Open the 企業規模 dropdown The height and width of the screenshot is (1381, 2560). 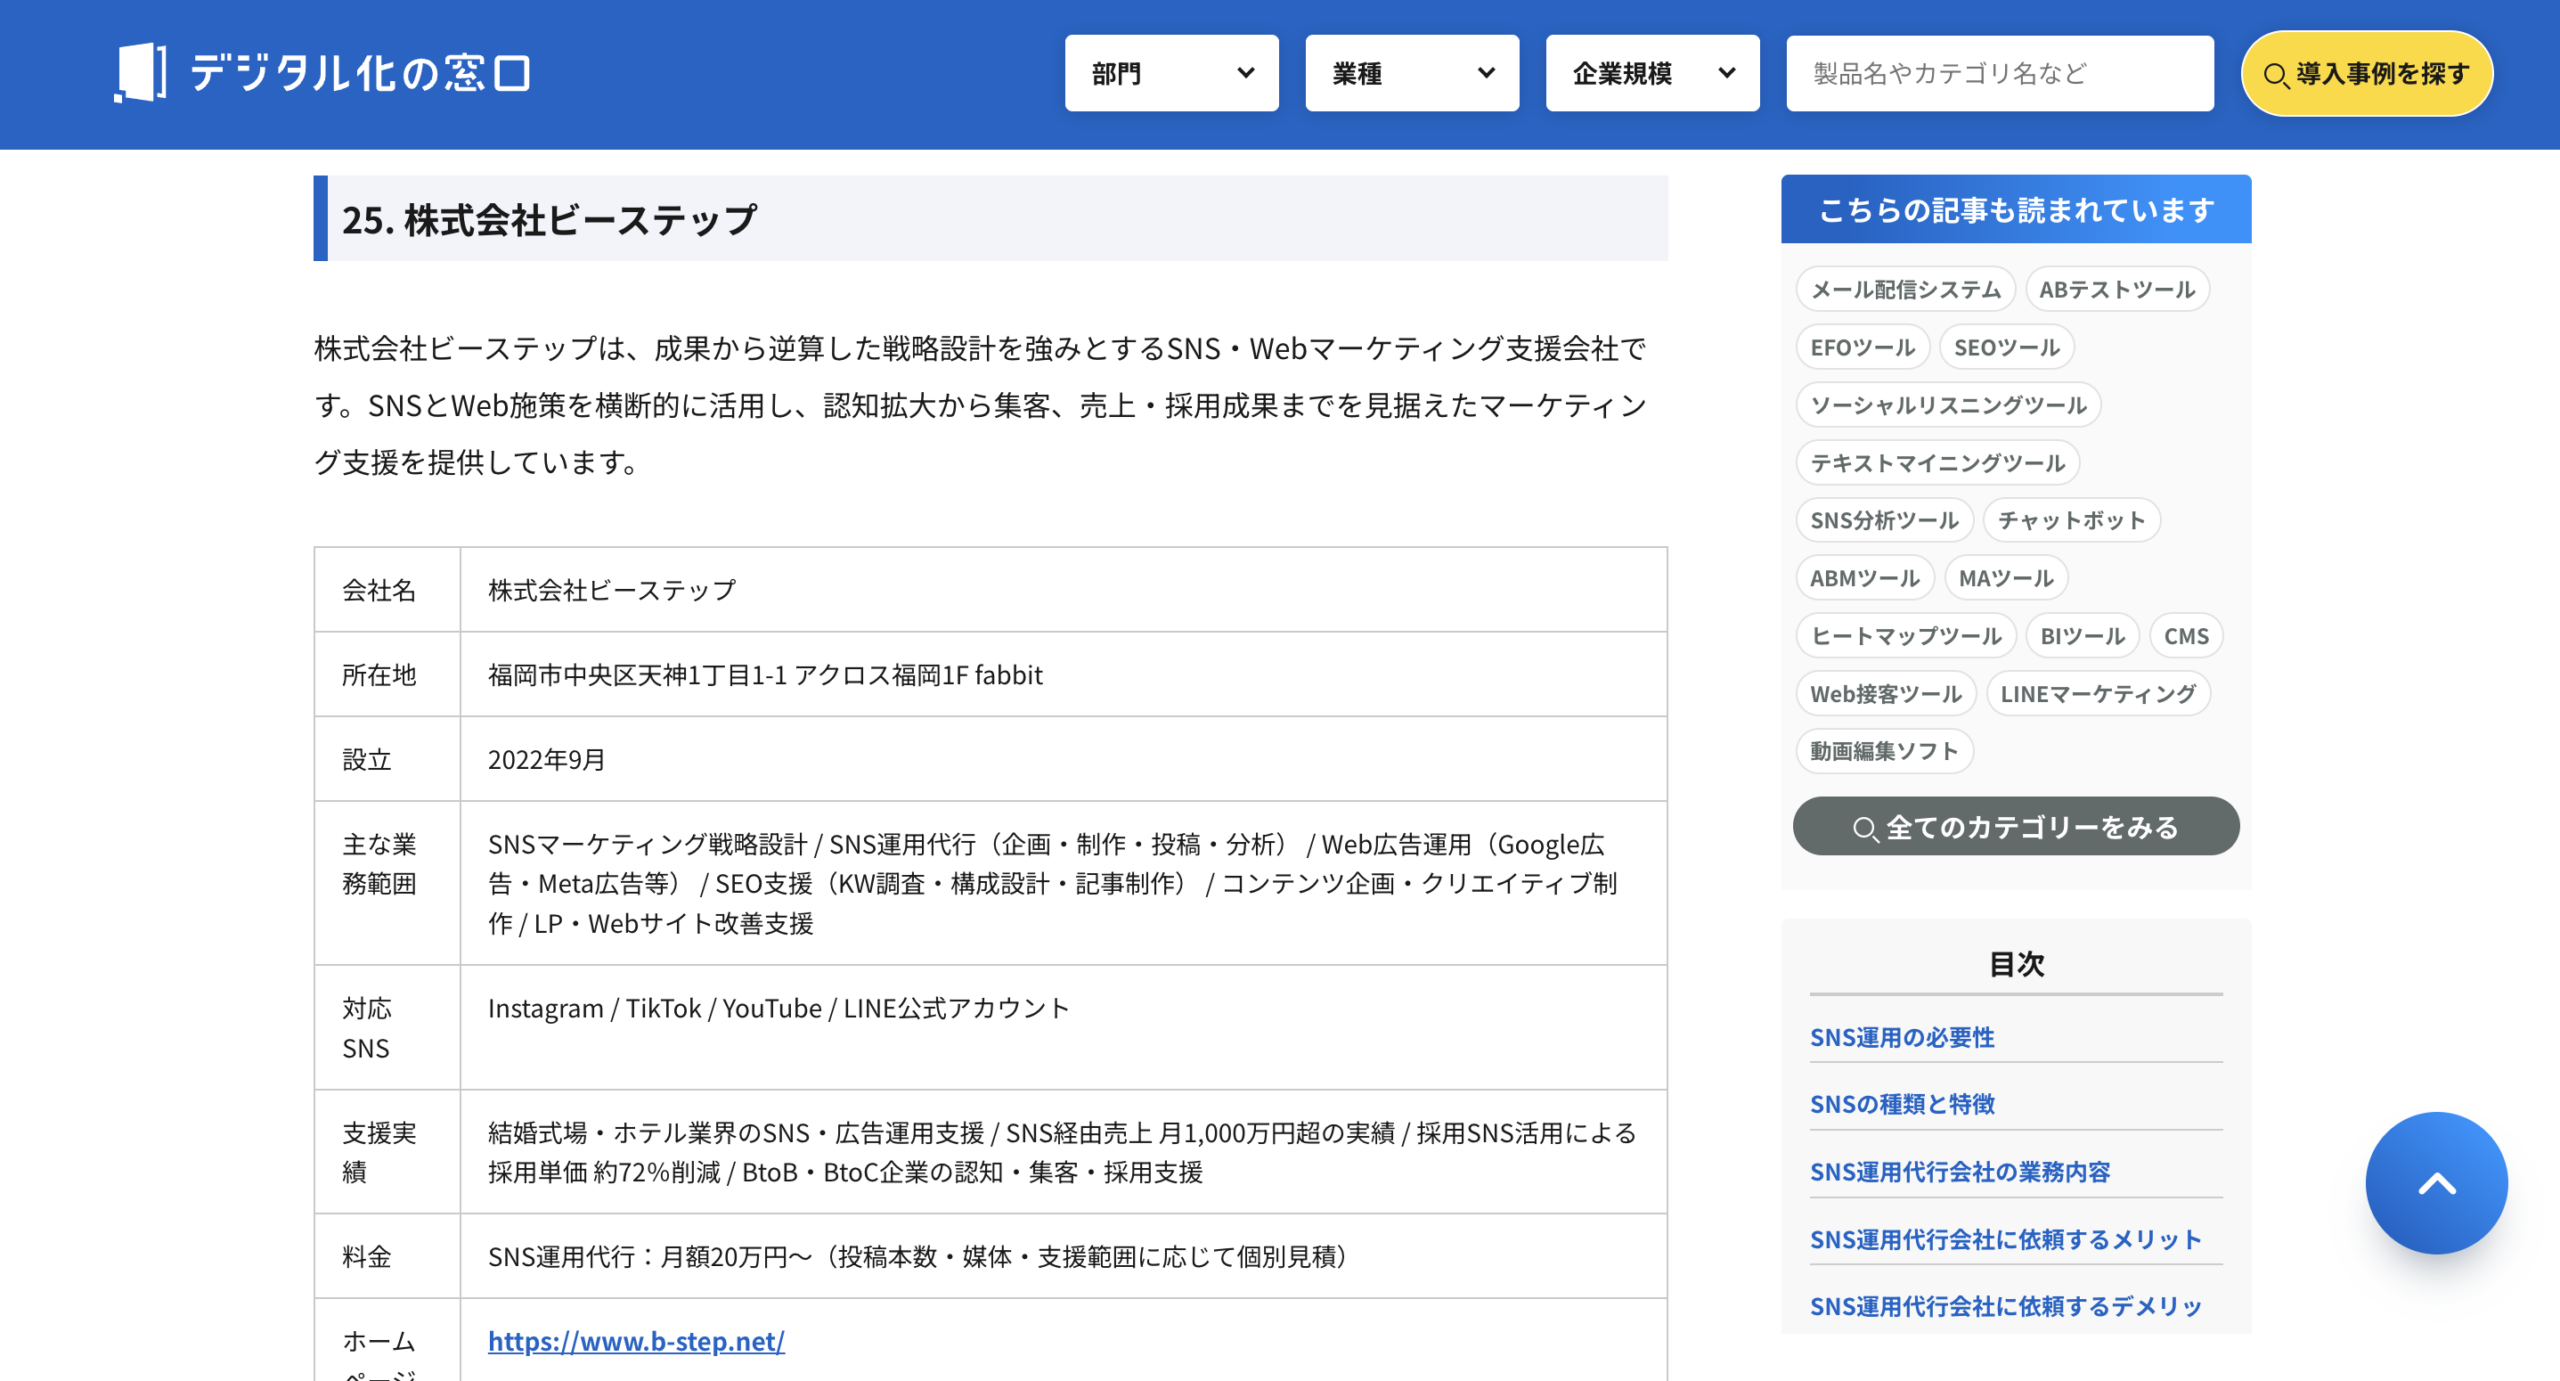[1652, 73]
